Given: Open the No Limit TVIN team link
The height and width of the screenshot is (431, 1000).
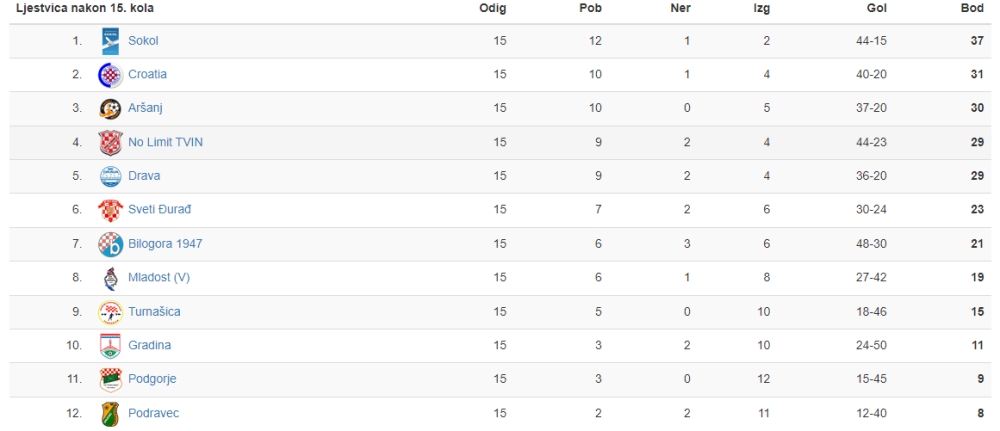Looking at the screenshot, I should [165, 142].
